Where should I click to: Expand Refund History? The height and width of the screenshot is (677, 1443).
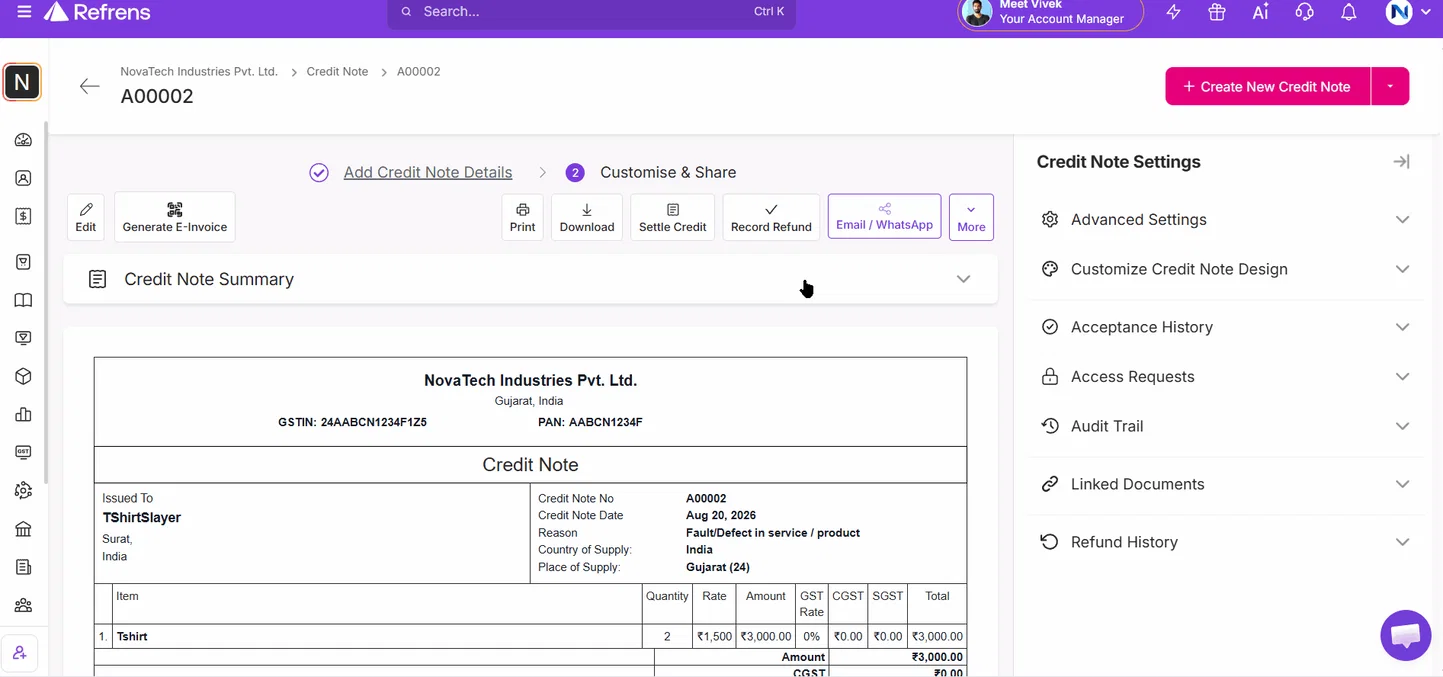1225,542
